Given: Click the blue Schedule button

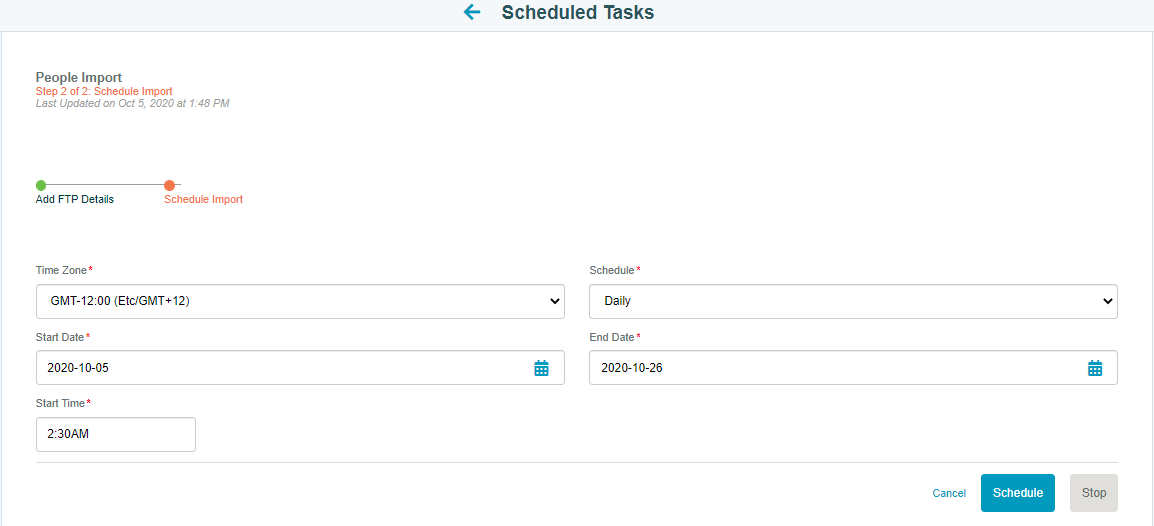Looking at the screenshot, I should tap(1018, 493).
